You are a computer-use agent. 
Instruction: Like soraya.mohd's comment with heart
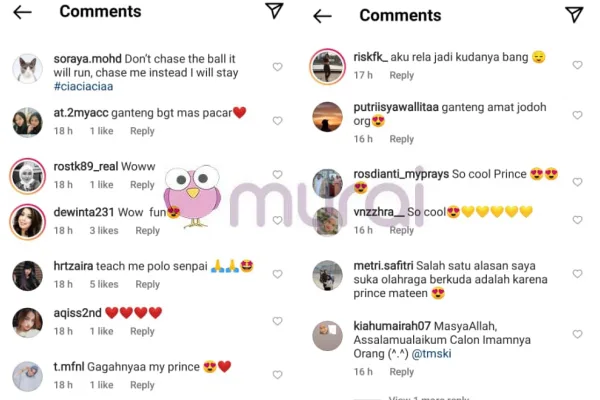(x=277, y=67)
